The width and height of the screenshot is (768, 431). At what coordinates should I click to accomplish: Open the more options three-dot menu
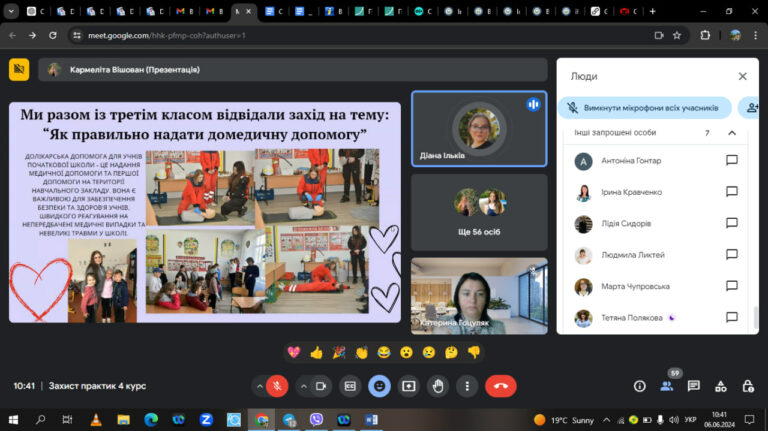pyautogui.click(x=467, y=386)
